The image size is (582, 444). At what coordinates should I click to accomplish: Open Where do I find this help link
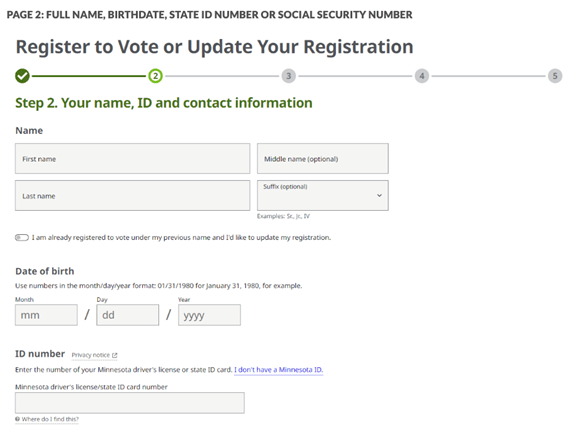click(x=50, y=419)
